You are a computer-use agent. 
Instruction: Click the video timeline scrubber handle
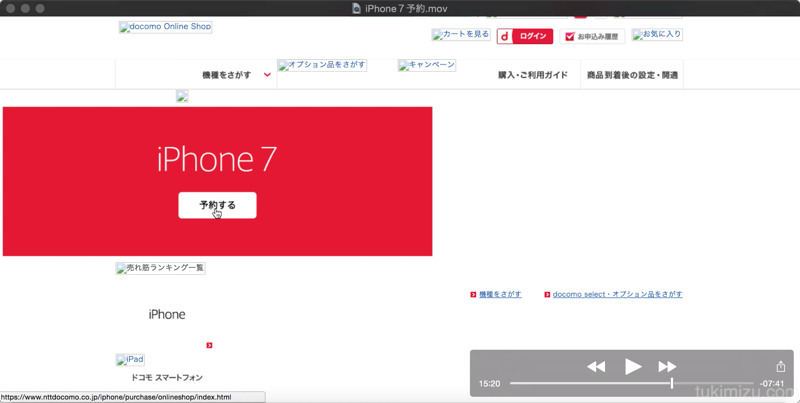coord(672,383)
